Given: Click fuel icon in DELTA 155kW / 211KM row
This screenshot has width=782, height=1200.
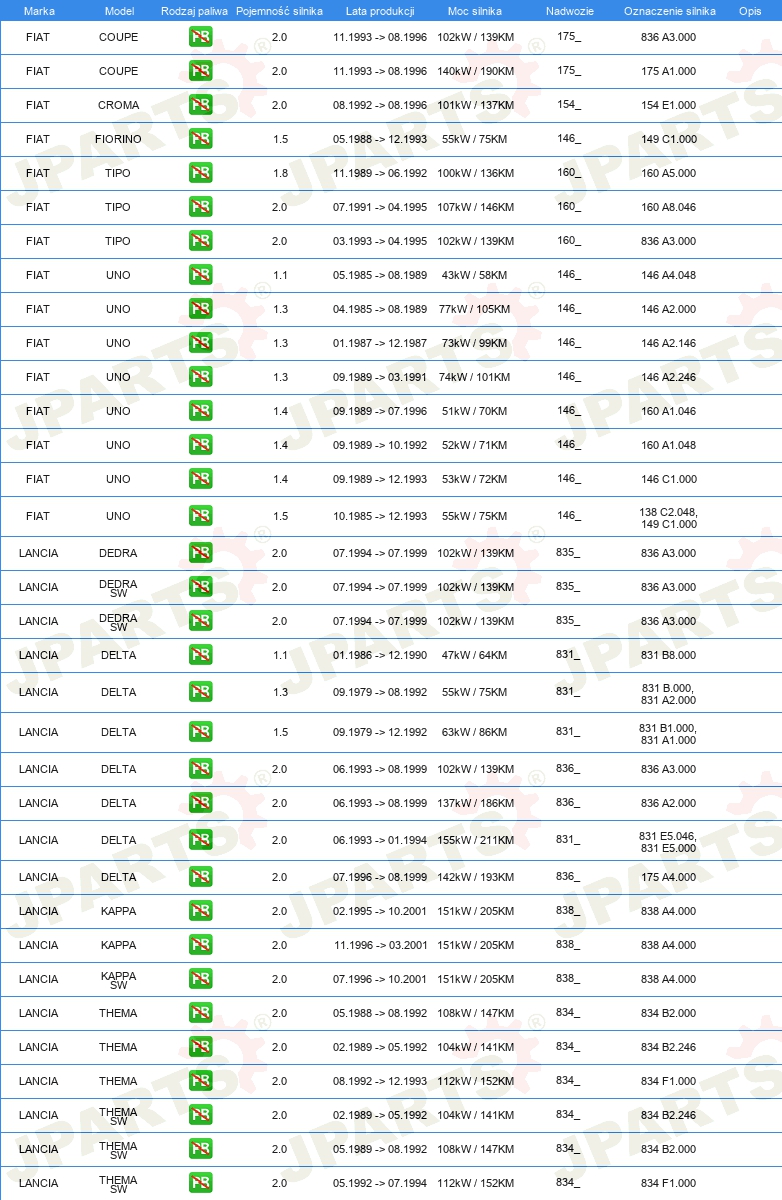Looking at the screenshot, I should [200, 840].
